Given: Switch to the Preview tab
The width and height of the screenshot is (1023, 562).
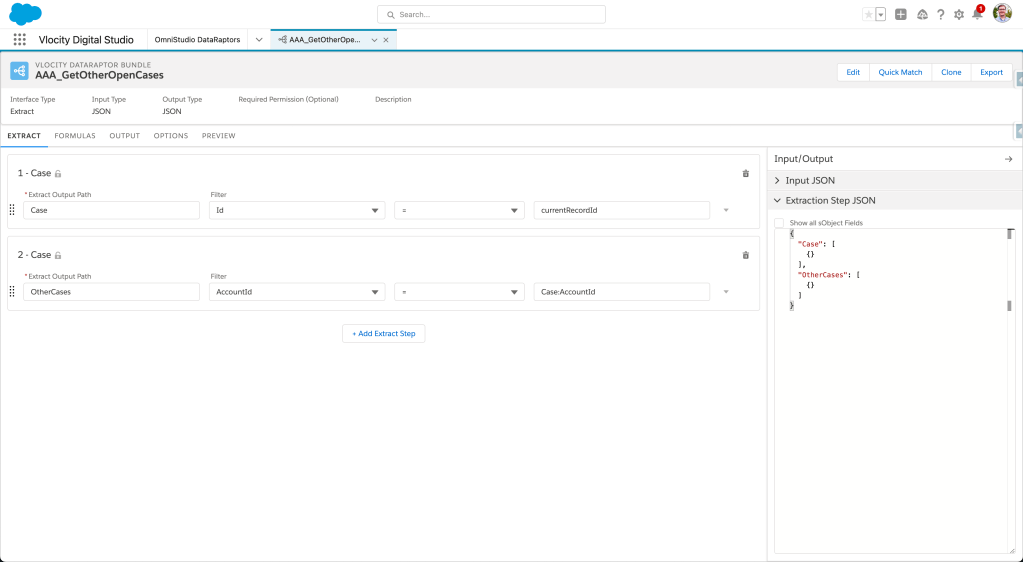Looking at the screenshot, I should [x=218, y=136].
